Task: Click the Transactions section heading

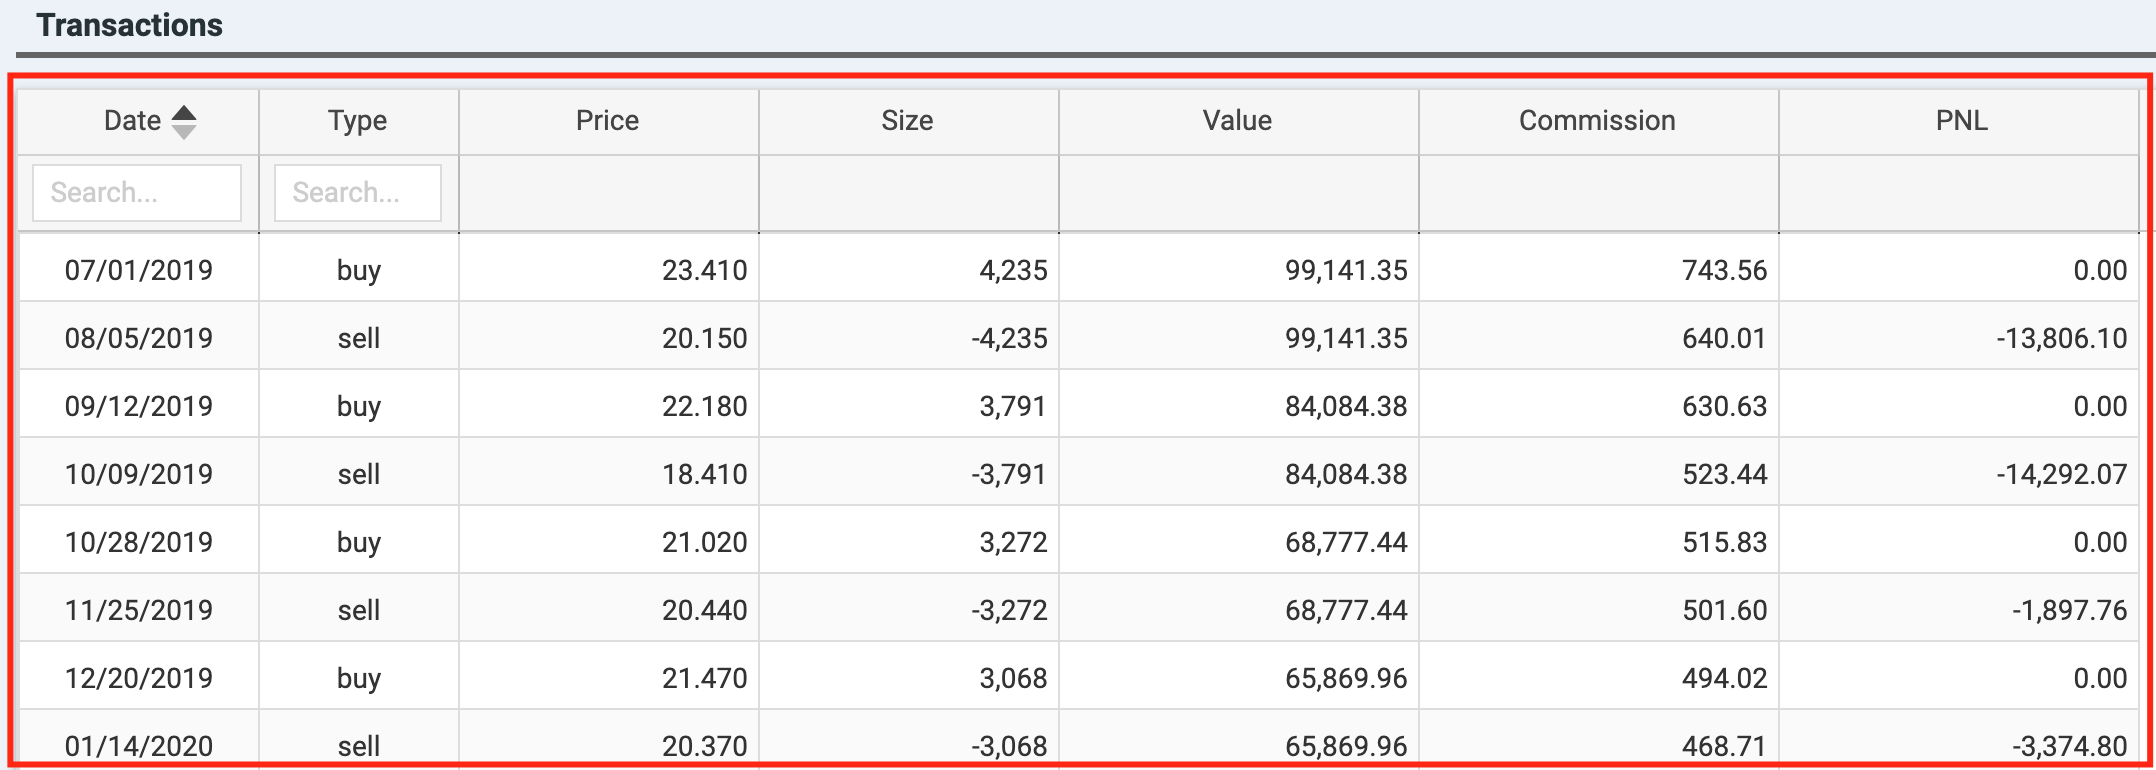Action: 129,25
